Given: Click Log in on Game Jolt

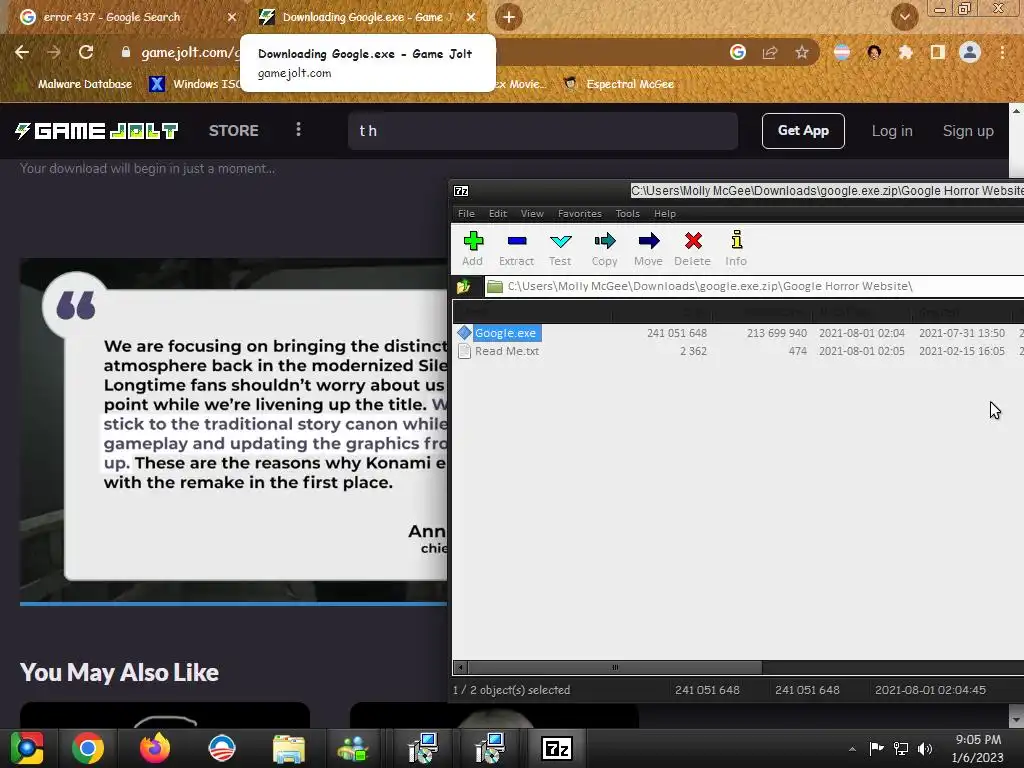Looking at the screenshot, I should (892, 131).
